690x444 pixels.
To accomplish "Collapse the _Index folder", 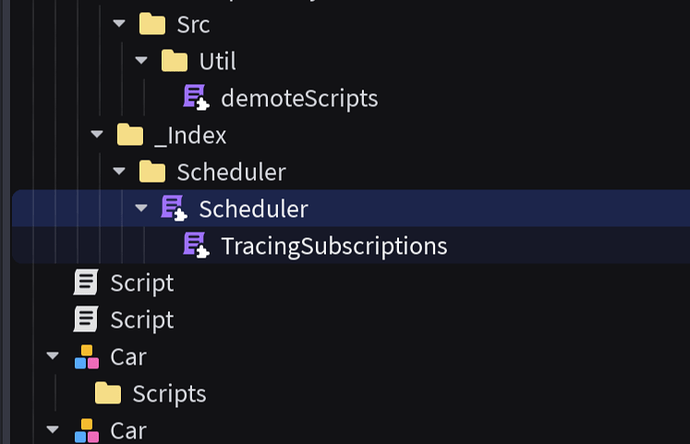I will 97,134.
